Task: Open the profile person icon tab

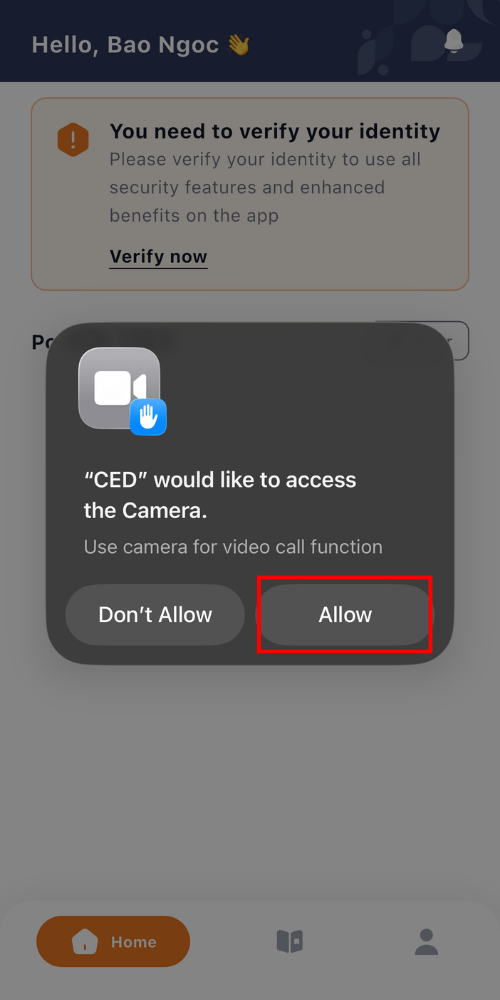Action: (426, 941)
